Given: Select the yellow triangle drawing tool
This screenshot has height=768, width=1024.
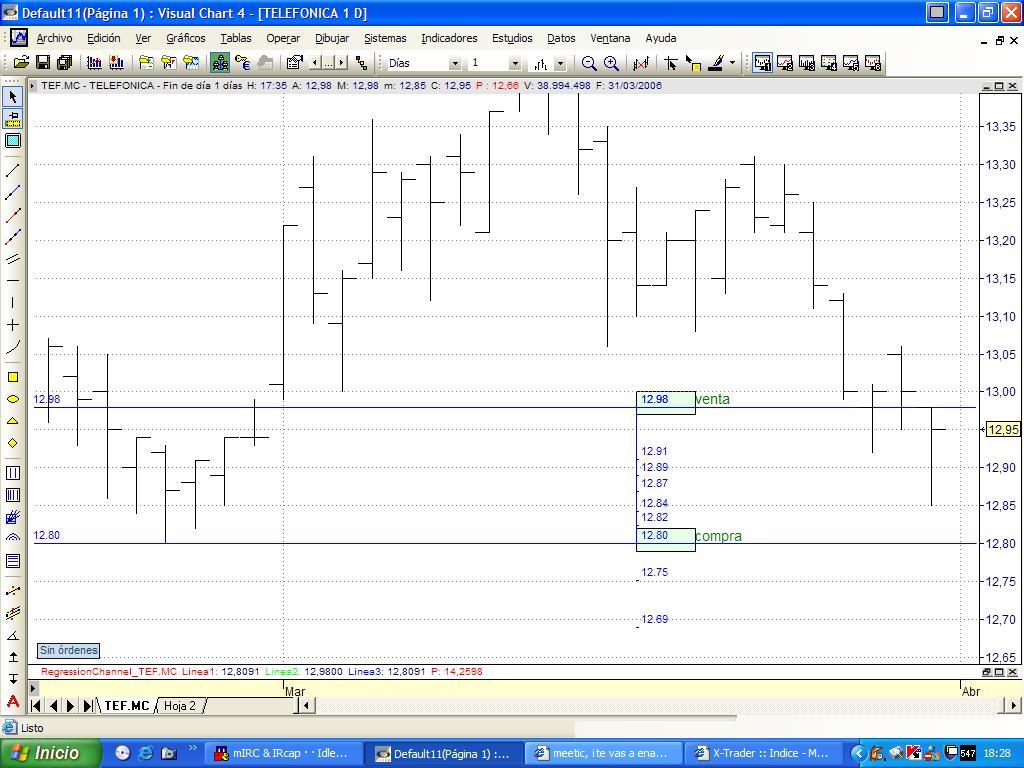Looking at the screenshot, I should [12, 421].
